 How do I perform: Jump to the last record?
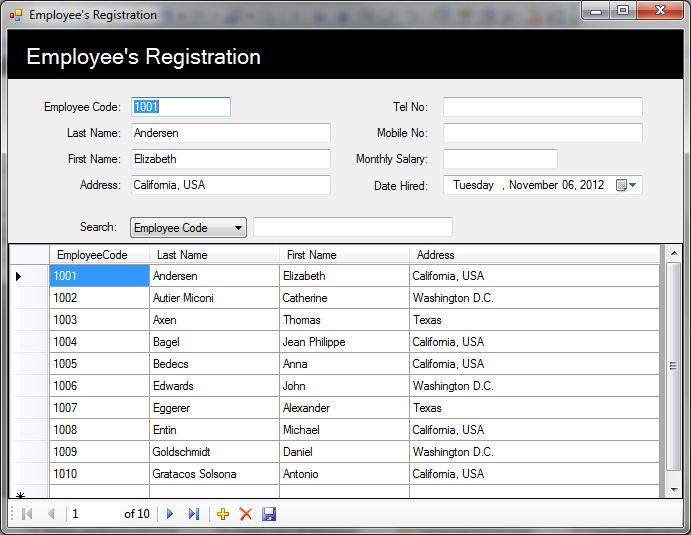point(194,514)
